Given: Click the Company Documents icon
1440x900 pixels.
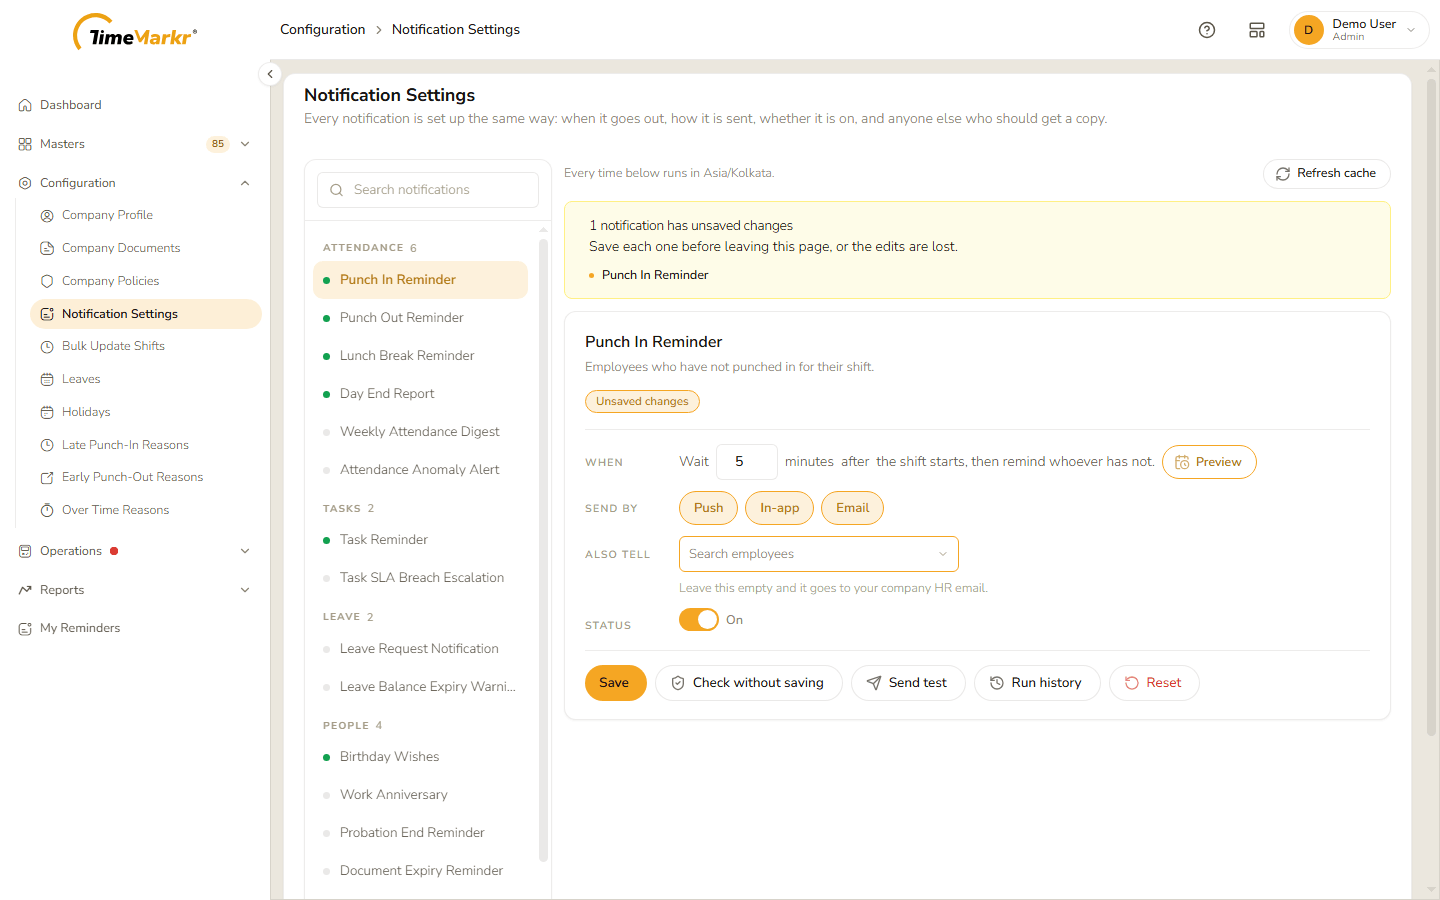Looking at the screenshot, I should (x=47, y=248).
